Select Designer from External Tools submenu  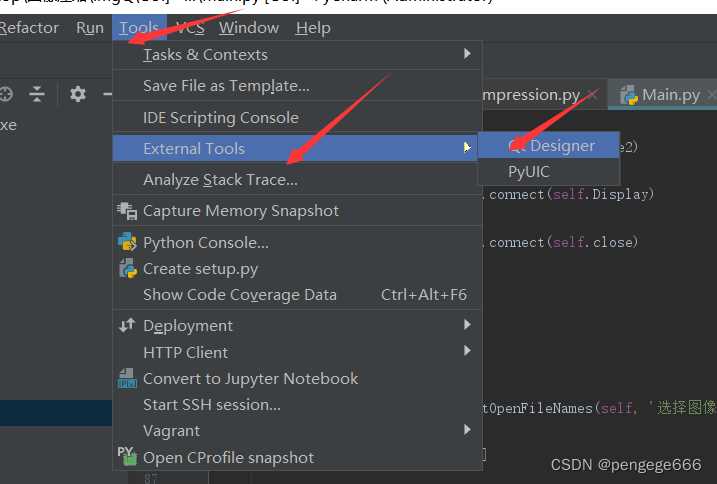(549, 145)
